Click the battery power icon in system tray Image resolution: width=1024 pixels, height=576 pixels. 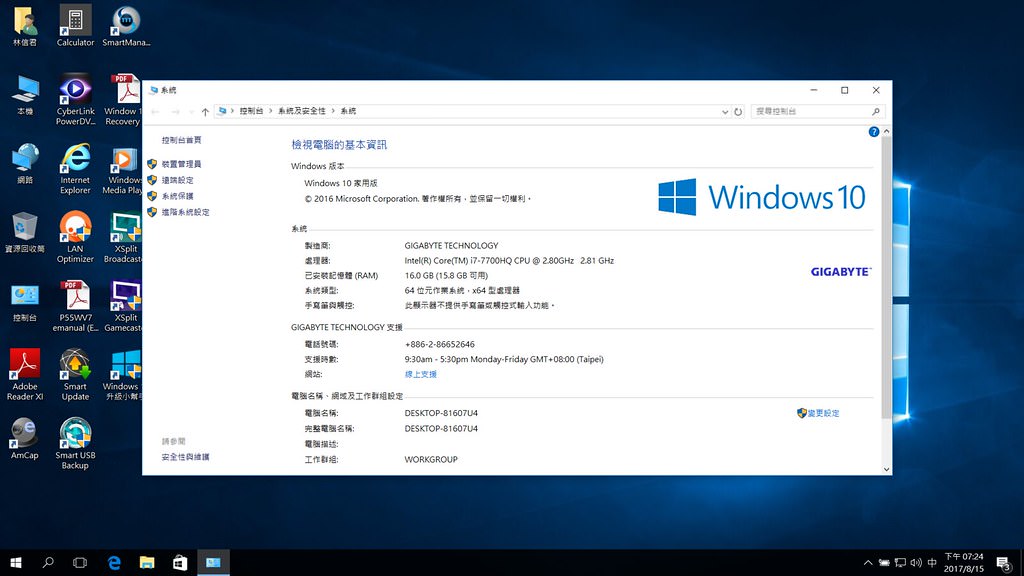pyautogui.click(x=884, y=562)
